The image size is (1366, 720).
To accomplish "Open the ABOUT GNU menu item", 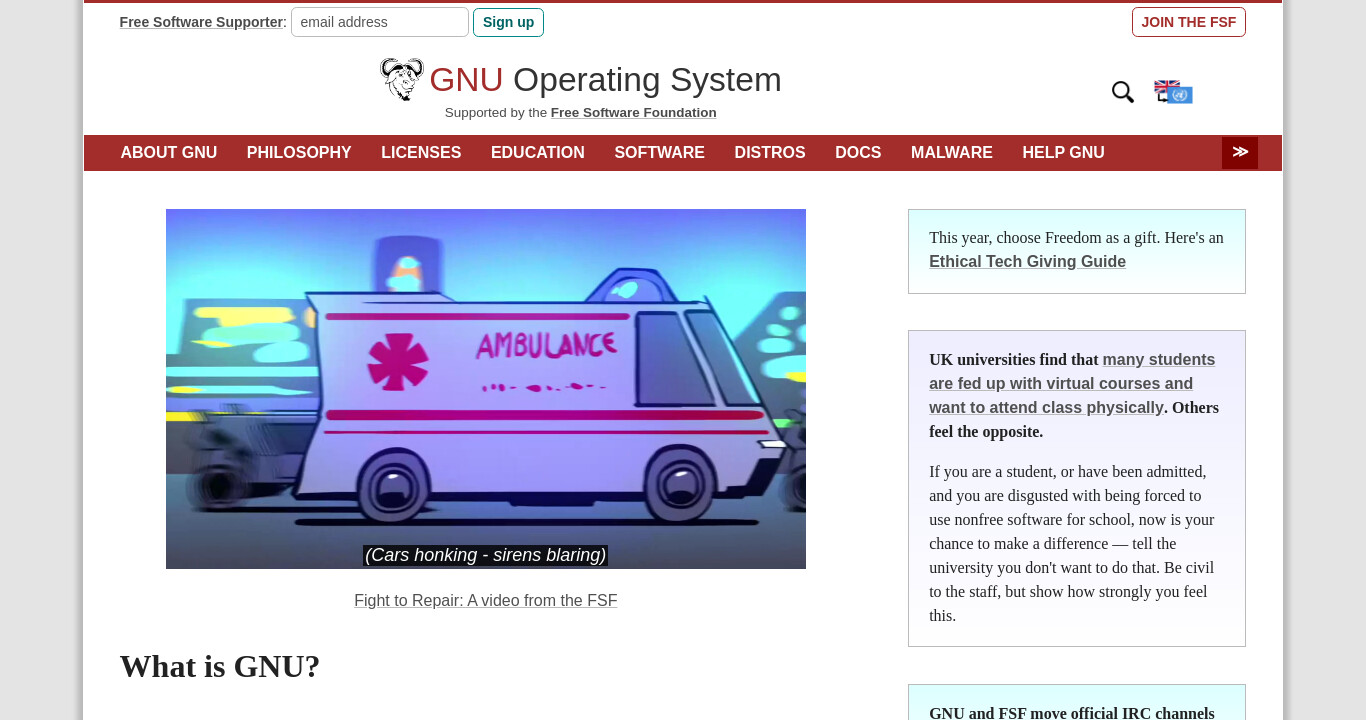I will pos(169,153).
